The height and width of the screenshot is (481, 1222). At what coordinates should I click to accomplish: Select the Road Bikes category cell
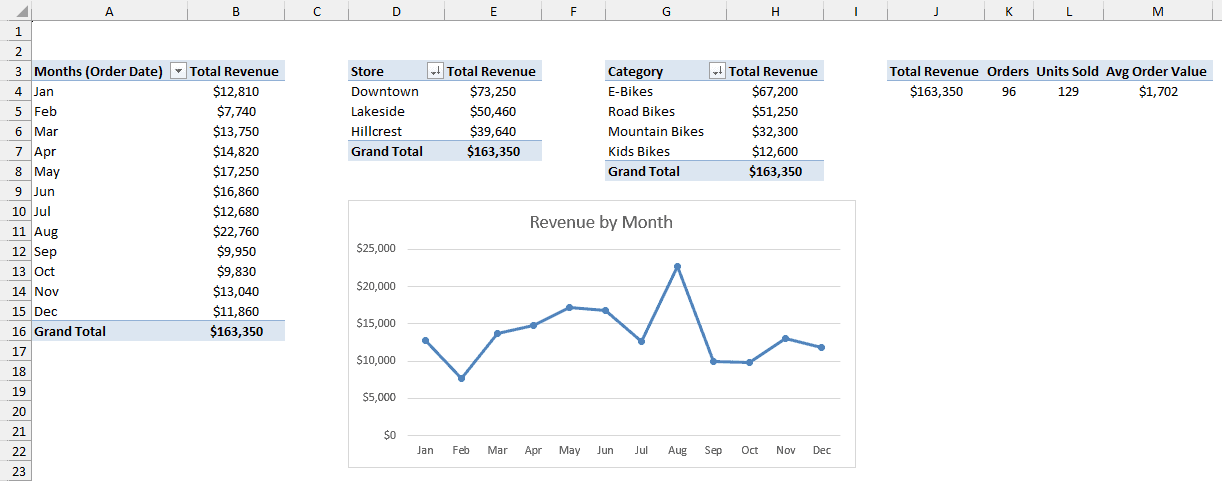[x=666, y=111]
